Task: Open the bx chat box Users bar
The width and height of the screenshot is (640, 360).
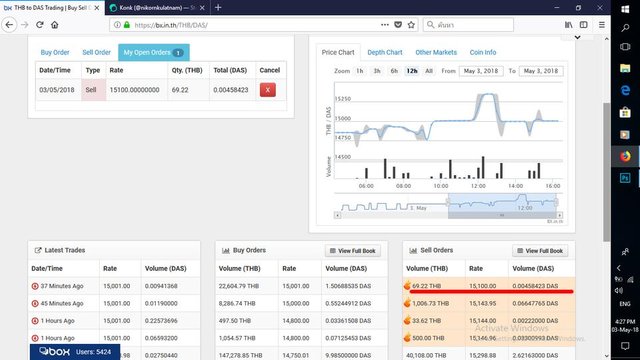Action: click(75, 352)
